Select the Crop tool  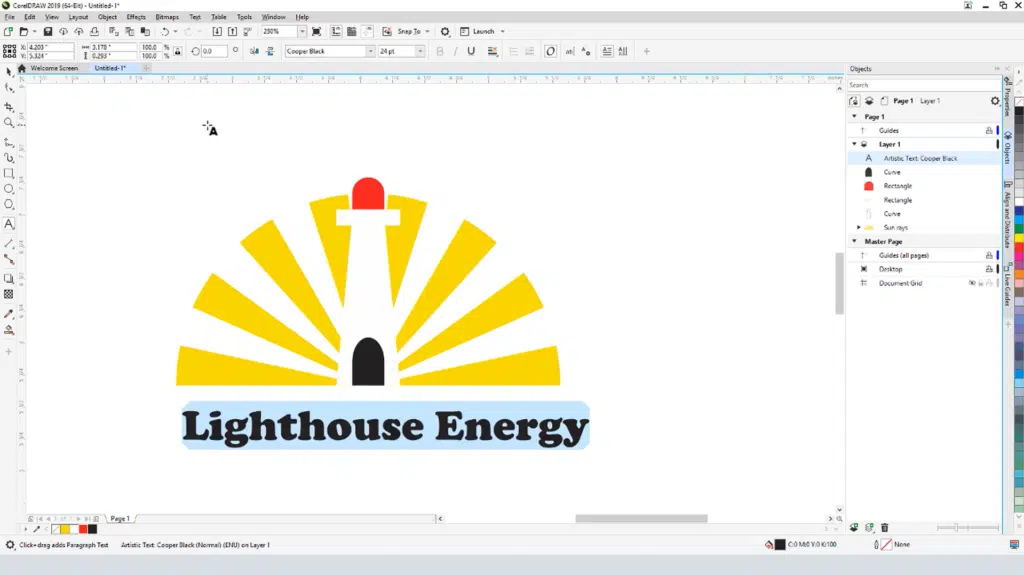8,107
